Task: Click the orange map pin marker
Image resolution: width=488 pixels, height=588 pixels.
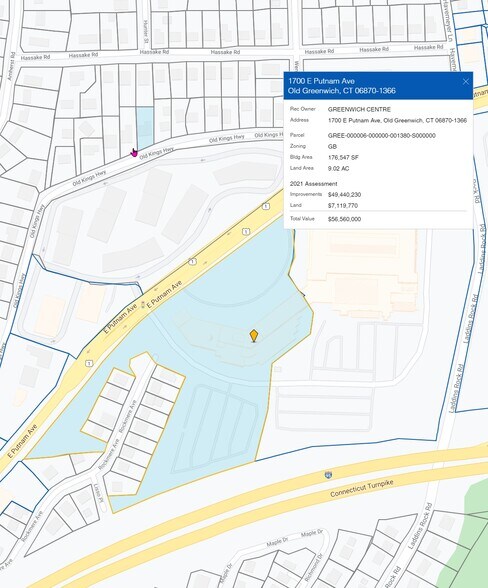Action: [x=254, y=335]
